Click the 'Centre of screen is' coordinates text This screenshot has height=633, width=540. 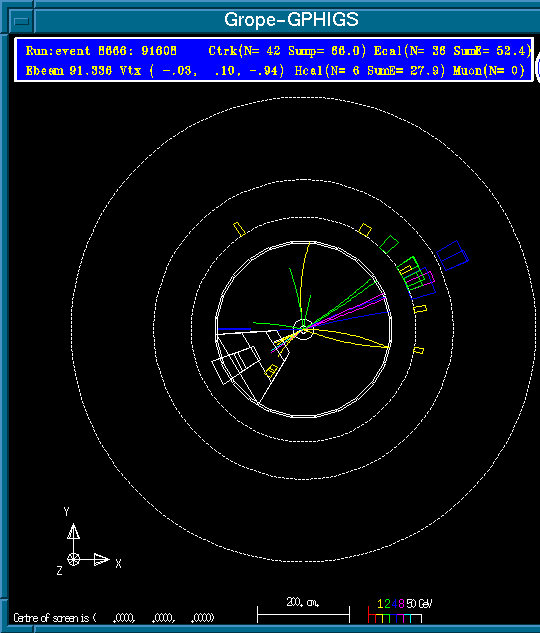pyautogui.click(x=113, y=618)
